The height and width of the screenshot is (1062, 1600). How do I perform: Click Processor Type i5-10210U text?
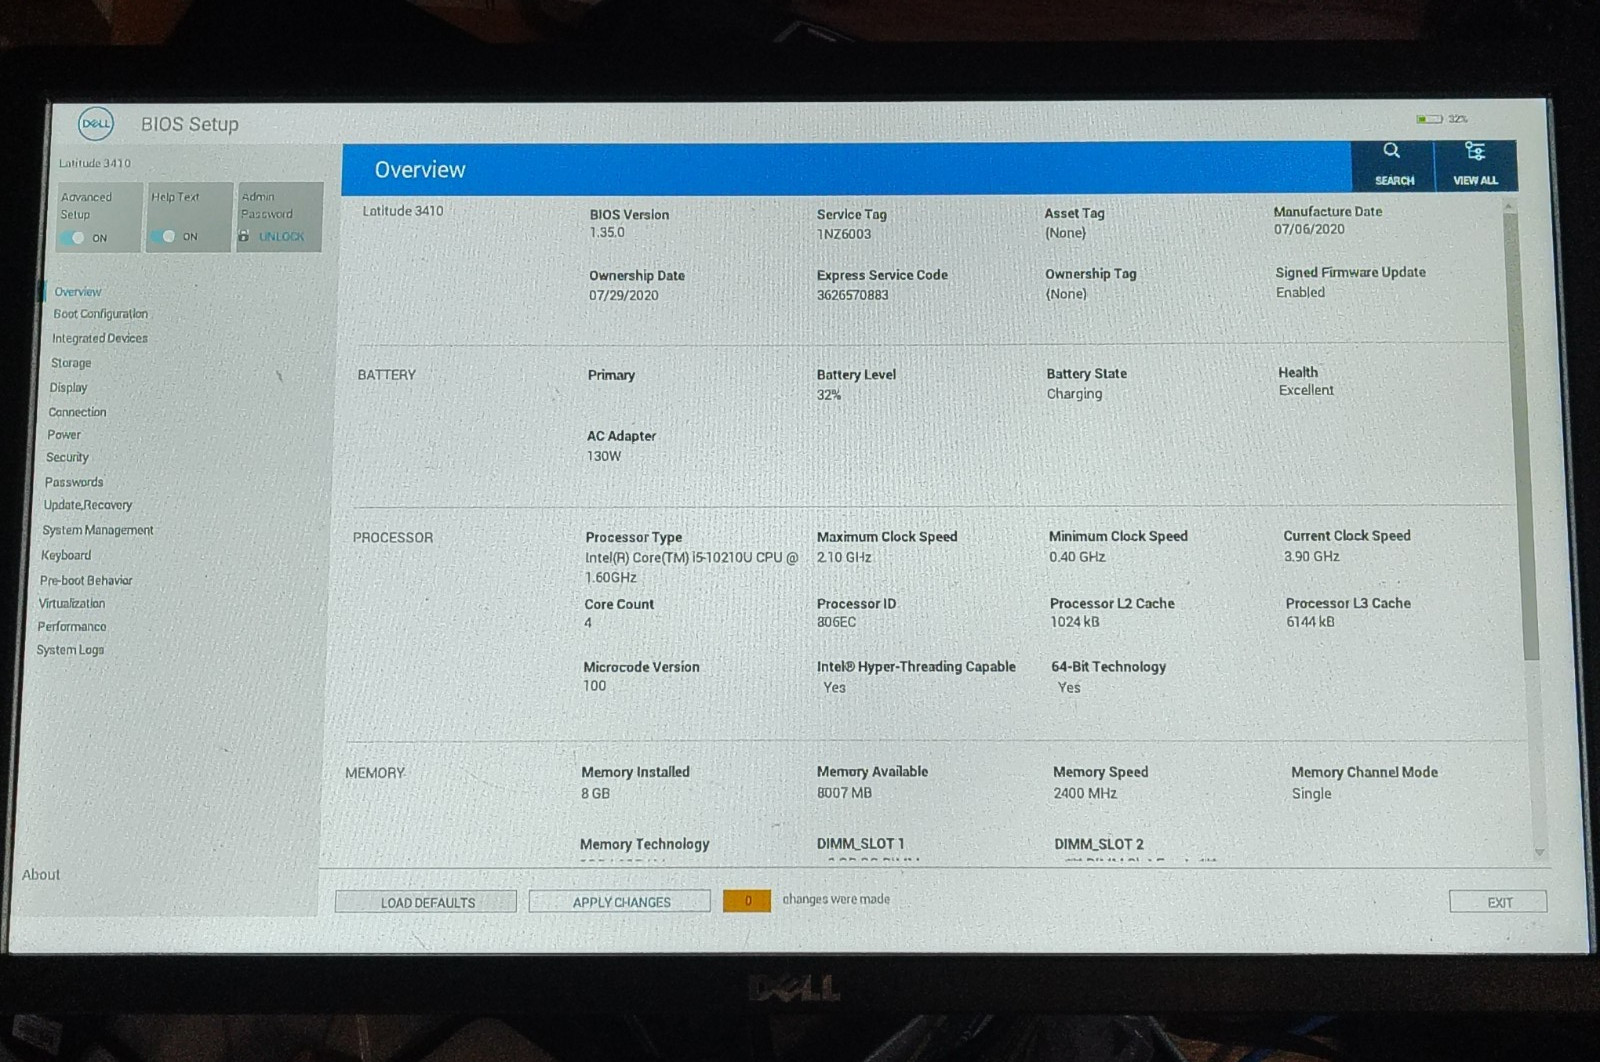[x=691, y=567]
